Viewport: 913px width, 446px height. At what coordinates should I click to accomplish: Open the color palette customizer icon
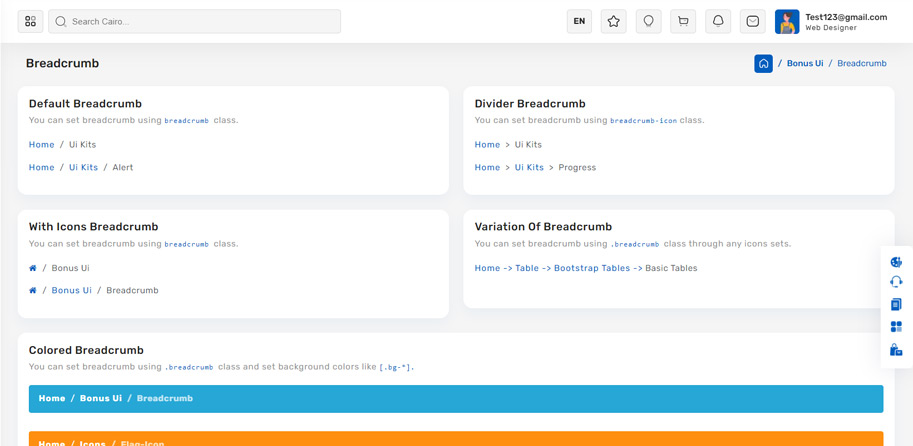click(x=896, y=262)
